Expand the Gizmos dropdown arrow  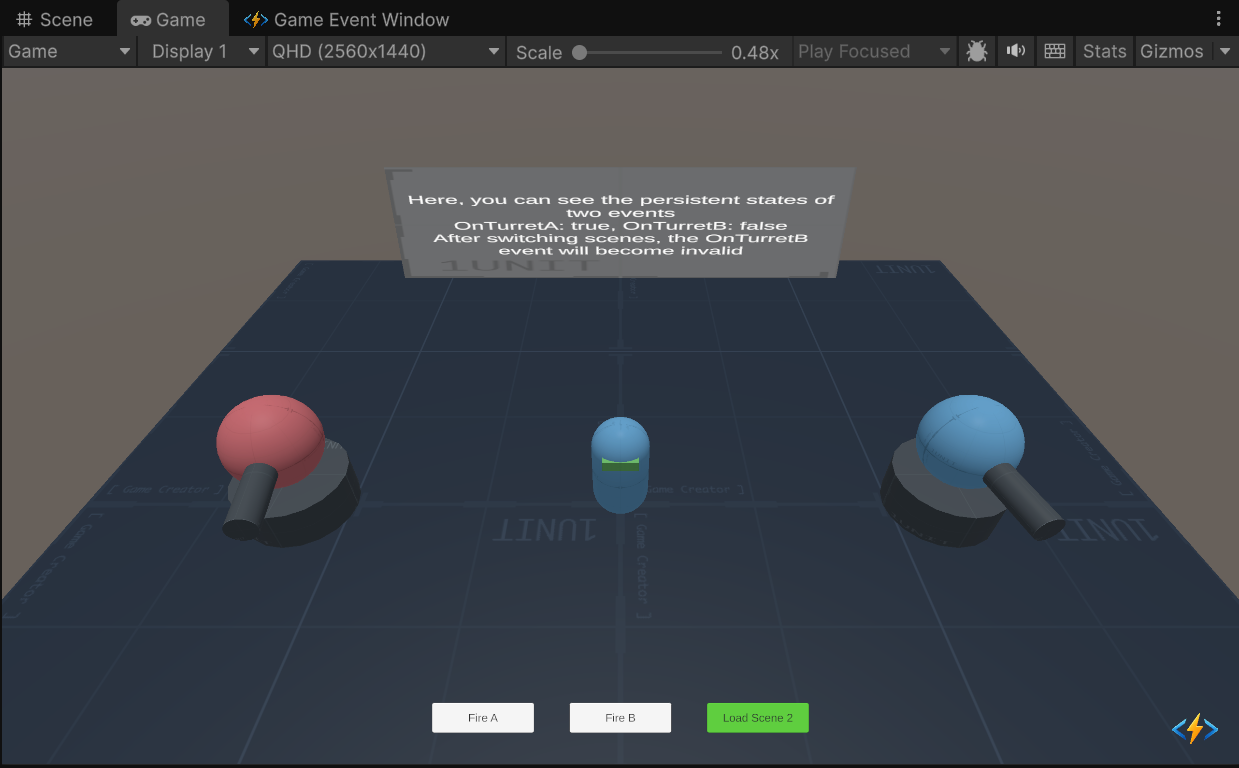tap(1226, 52)
